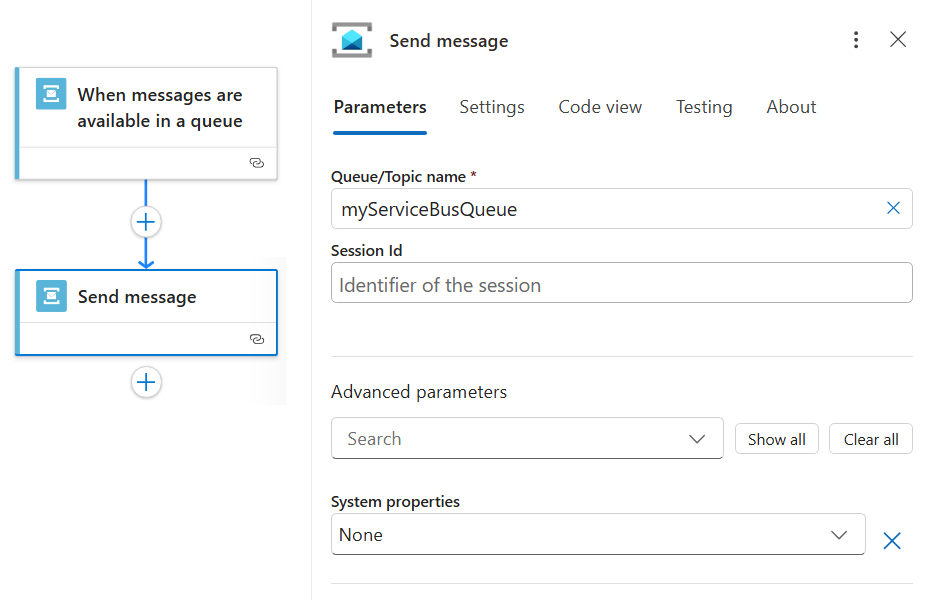Click the copy icon on the trigger card
The height and width of the screenshot is (600, 950).
tap(258, 162)
